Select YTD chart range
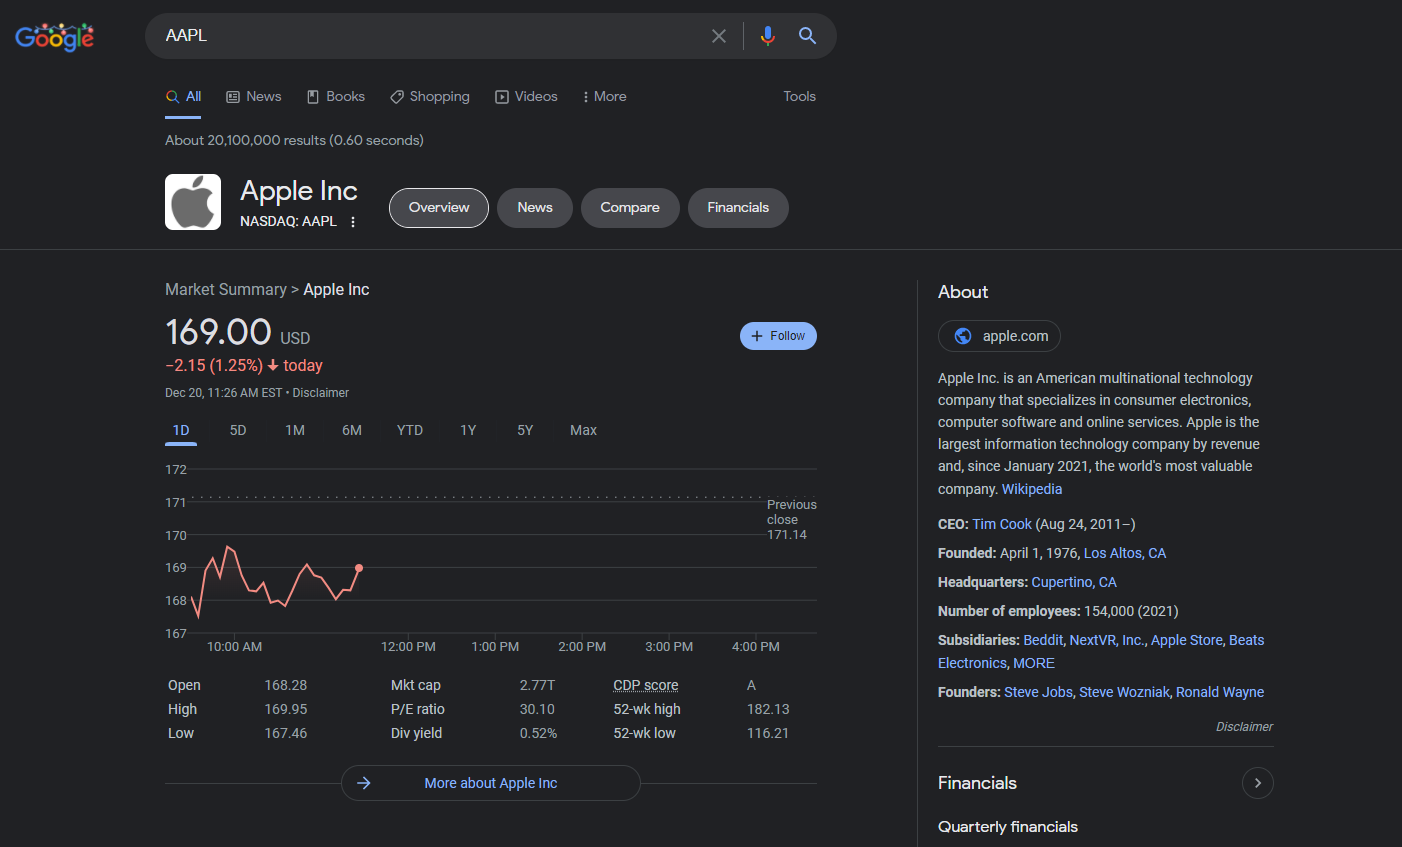The image size is (1402, 847). tap(410, 430)
